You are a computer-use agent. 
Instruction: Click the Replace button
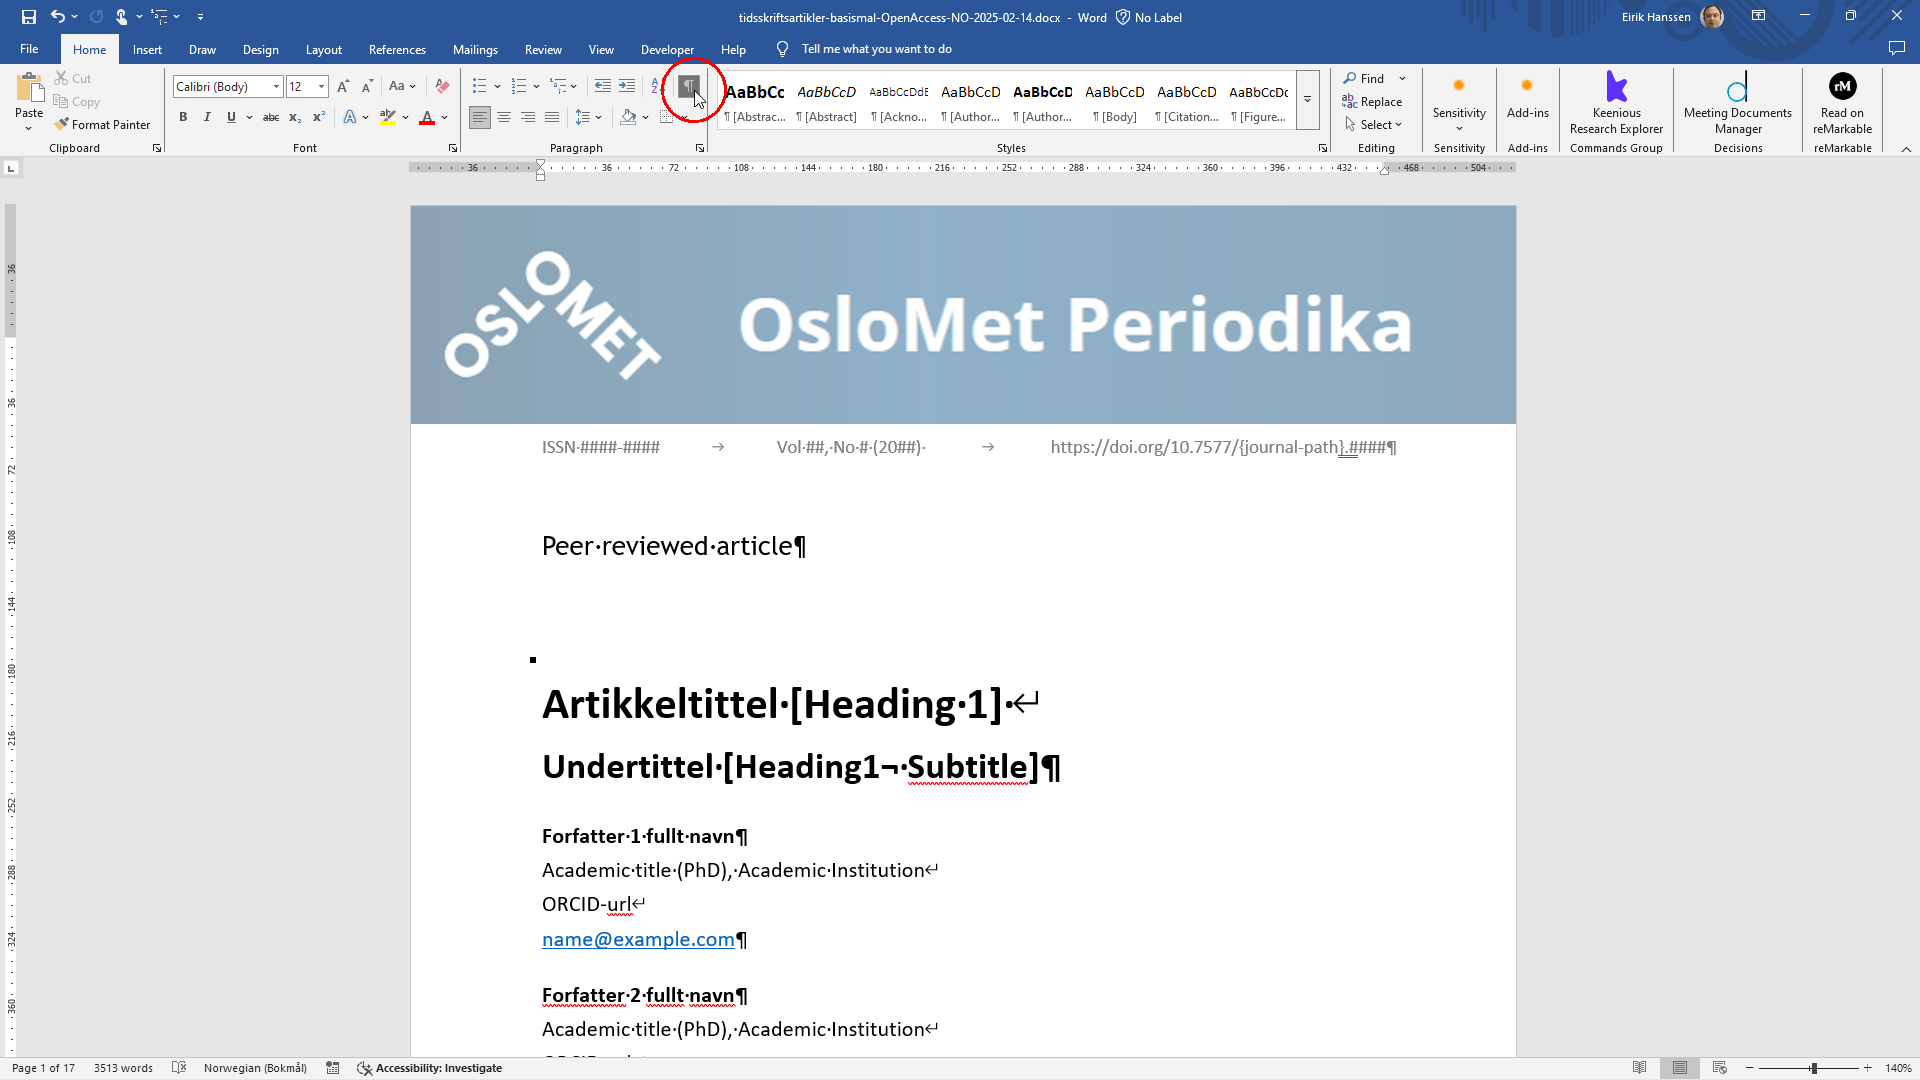pos(1373,101)
